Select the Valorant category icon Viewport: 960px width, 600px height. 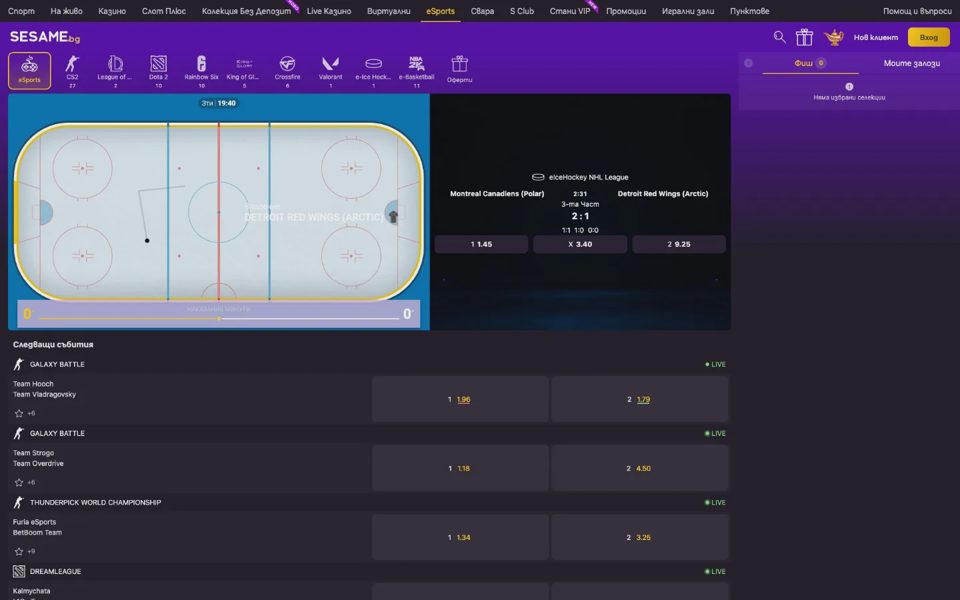[x=331, y=71]
